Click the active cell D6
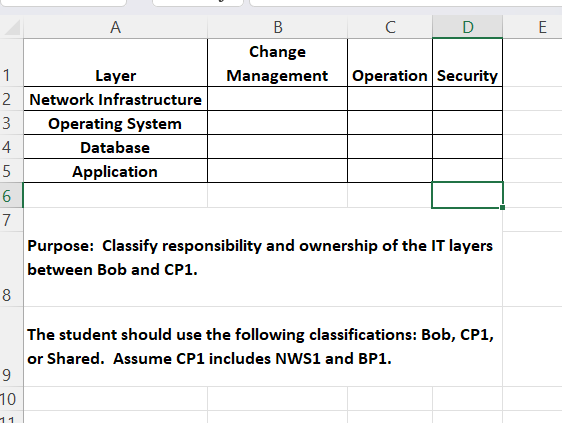This screenshot has width=562, height=423. (x=467, y=195)
